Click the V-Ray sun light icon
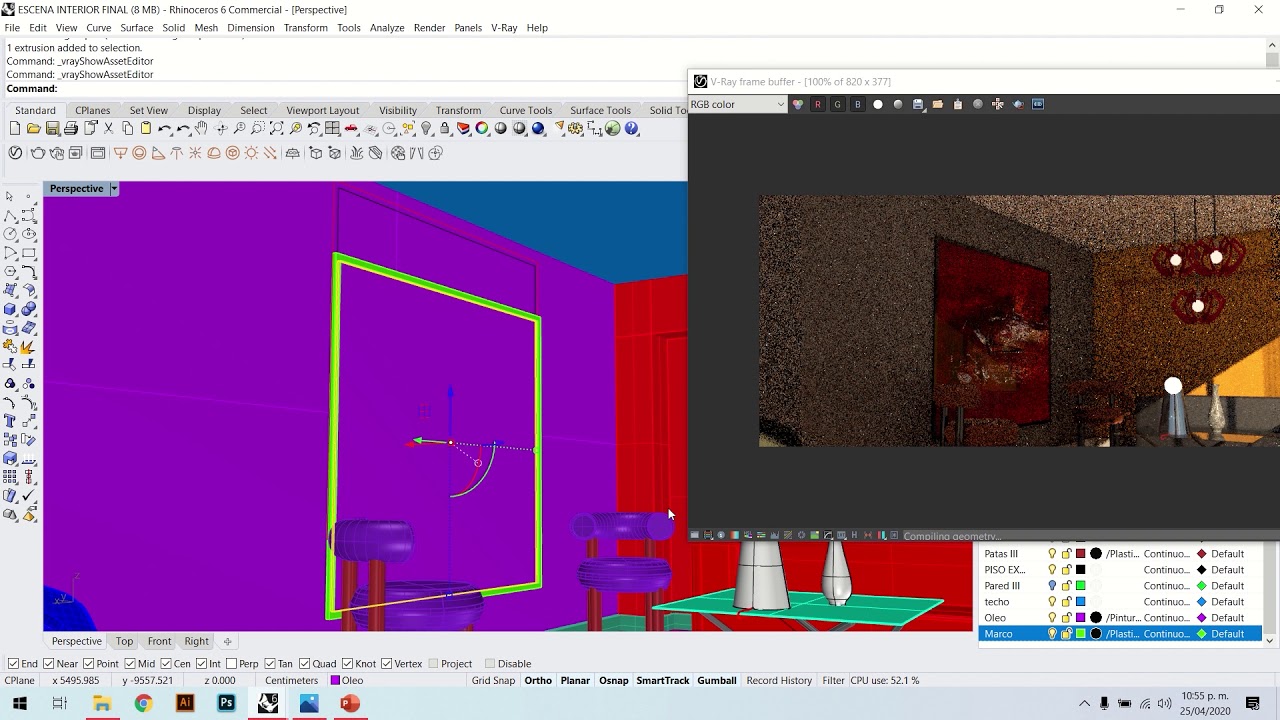The width and height of the screenshot is (1280, 720). pos(251,153)
